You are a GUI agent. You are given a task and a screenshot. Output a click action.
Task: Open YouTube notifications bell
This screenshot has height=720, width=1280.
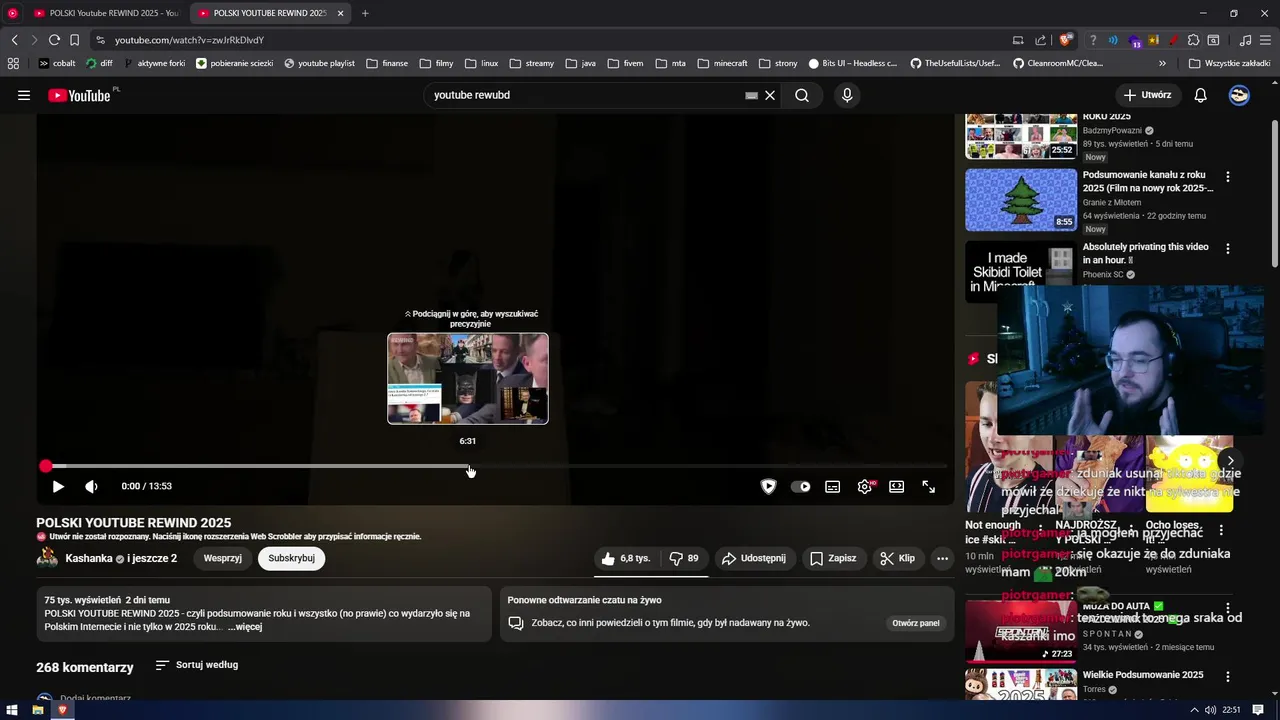click(x=1201, y=95)
